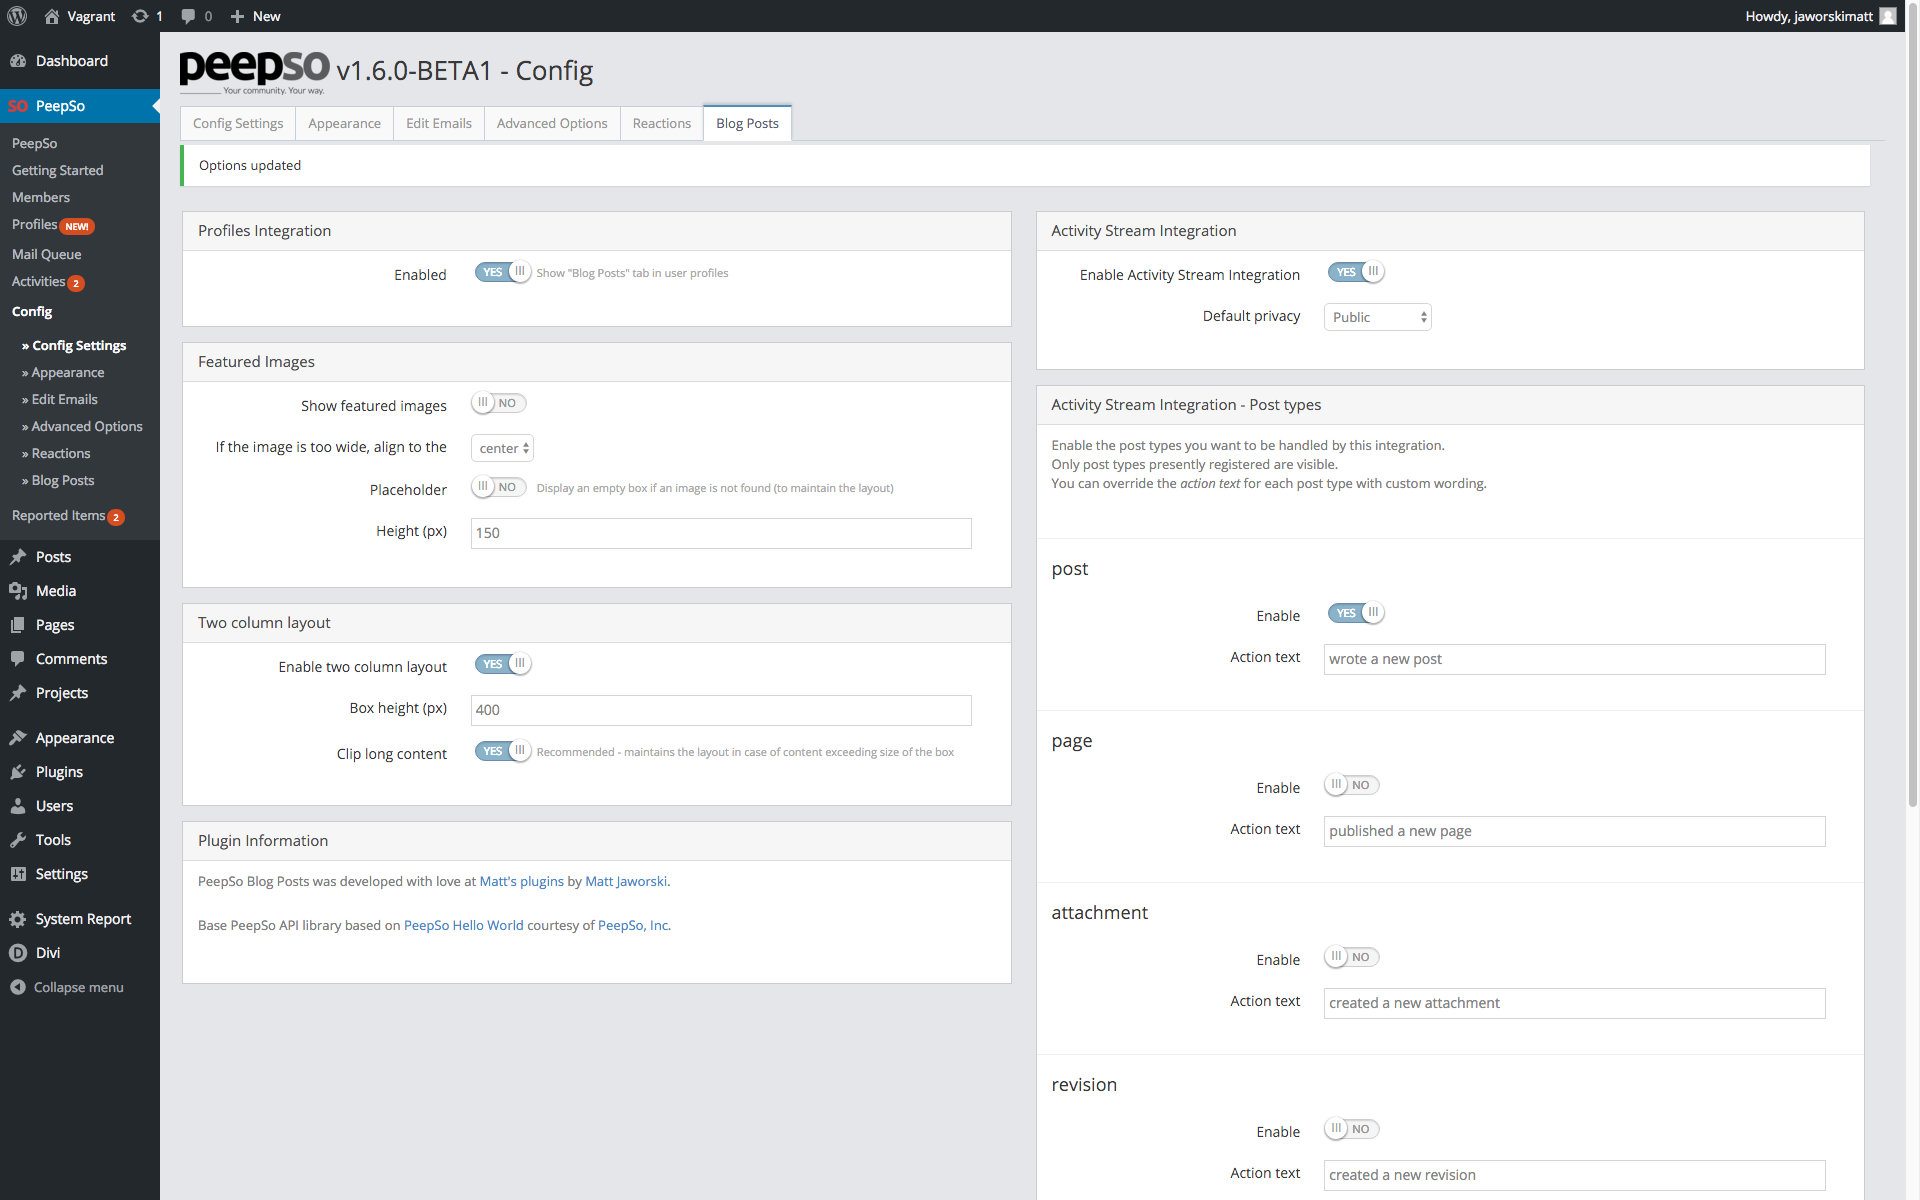The image size is (1920, 1200).
Task: Click the post Action text field
Action: (x=1574, y=659)
